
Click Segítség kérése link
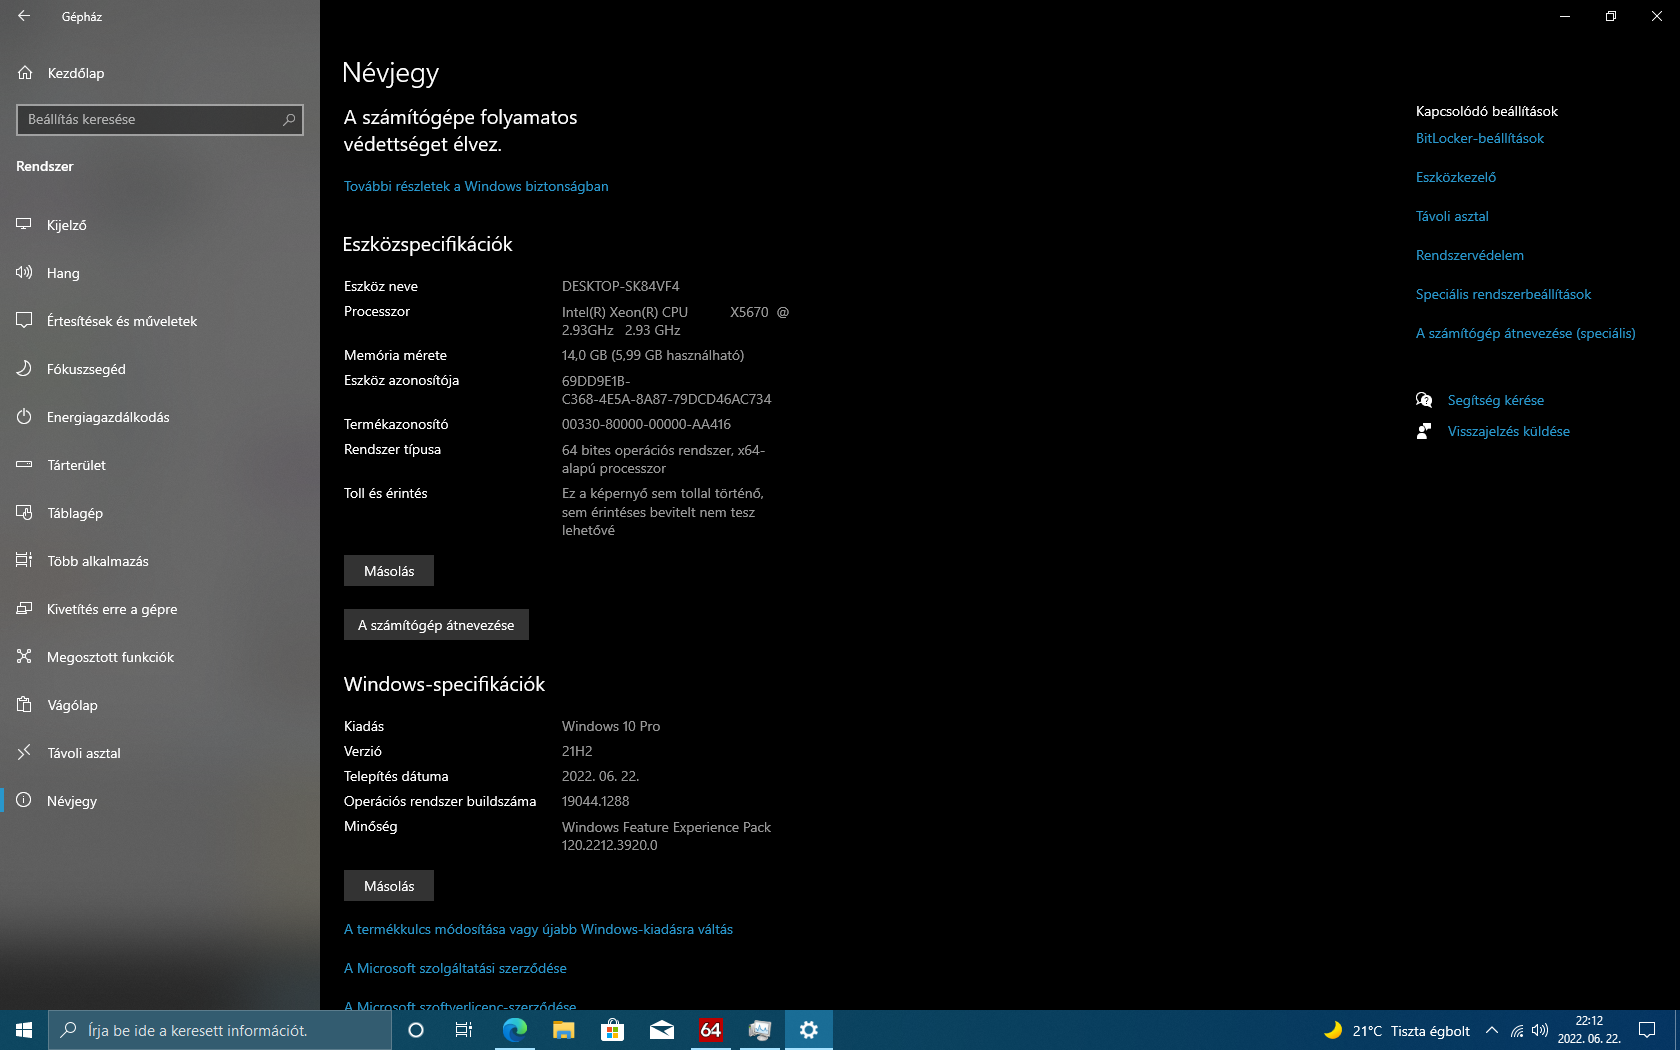1495,400
